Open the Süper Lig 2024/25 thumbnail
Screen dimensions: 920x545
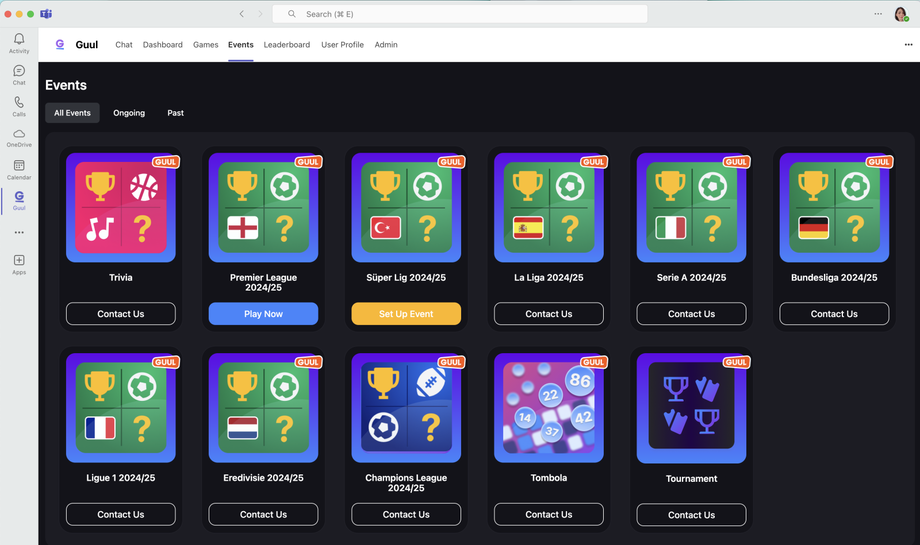tap(406, 208)
